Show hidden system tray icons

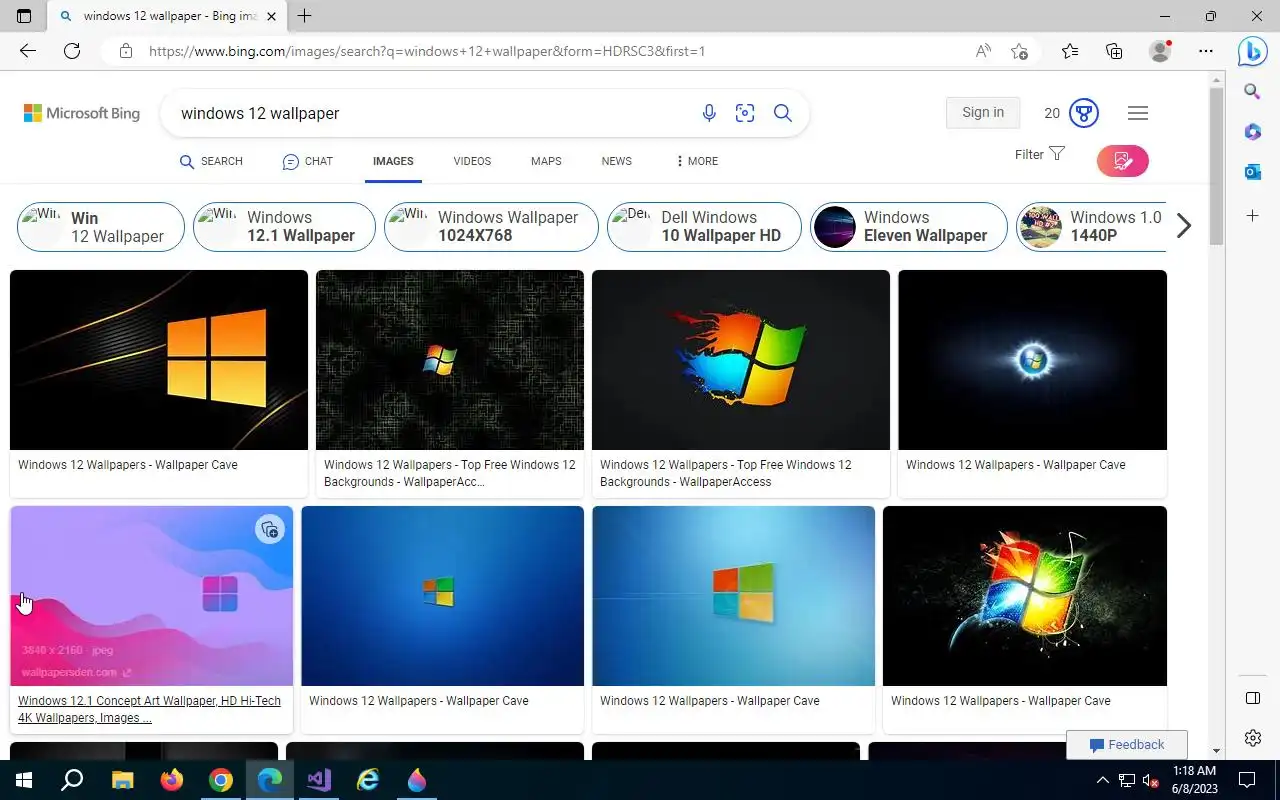coord(1103,780)
